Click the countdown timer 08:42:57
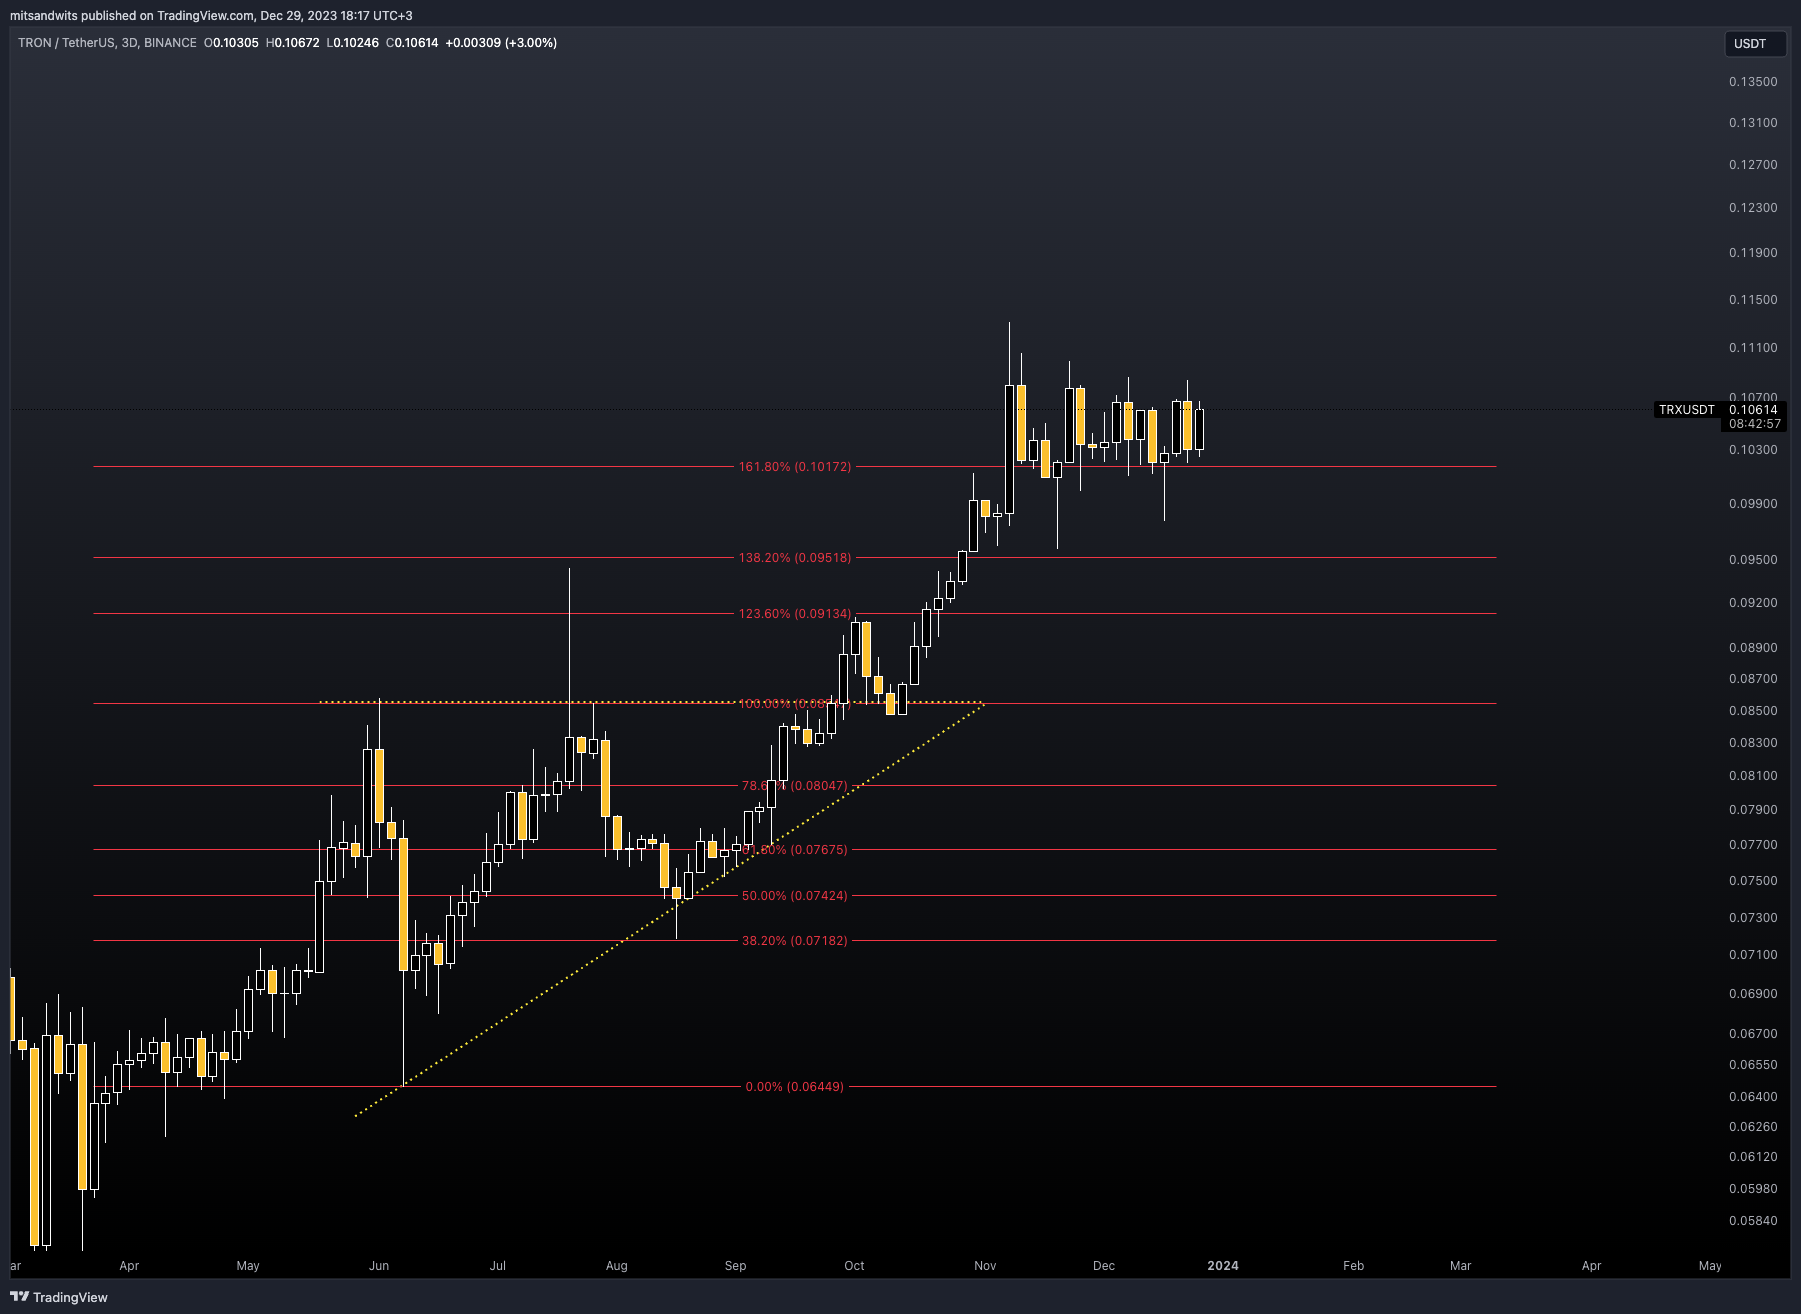 pyautogui.click(x=1755, y=424)
